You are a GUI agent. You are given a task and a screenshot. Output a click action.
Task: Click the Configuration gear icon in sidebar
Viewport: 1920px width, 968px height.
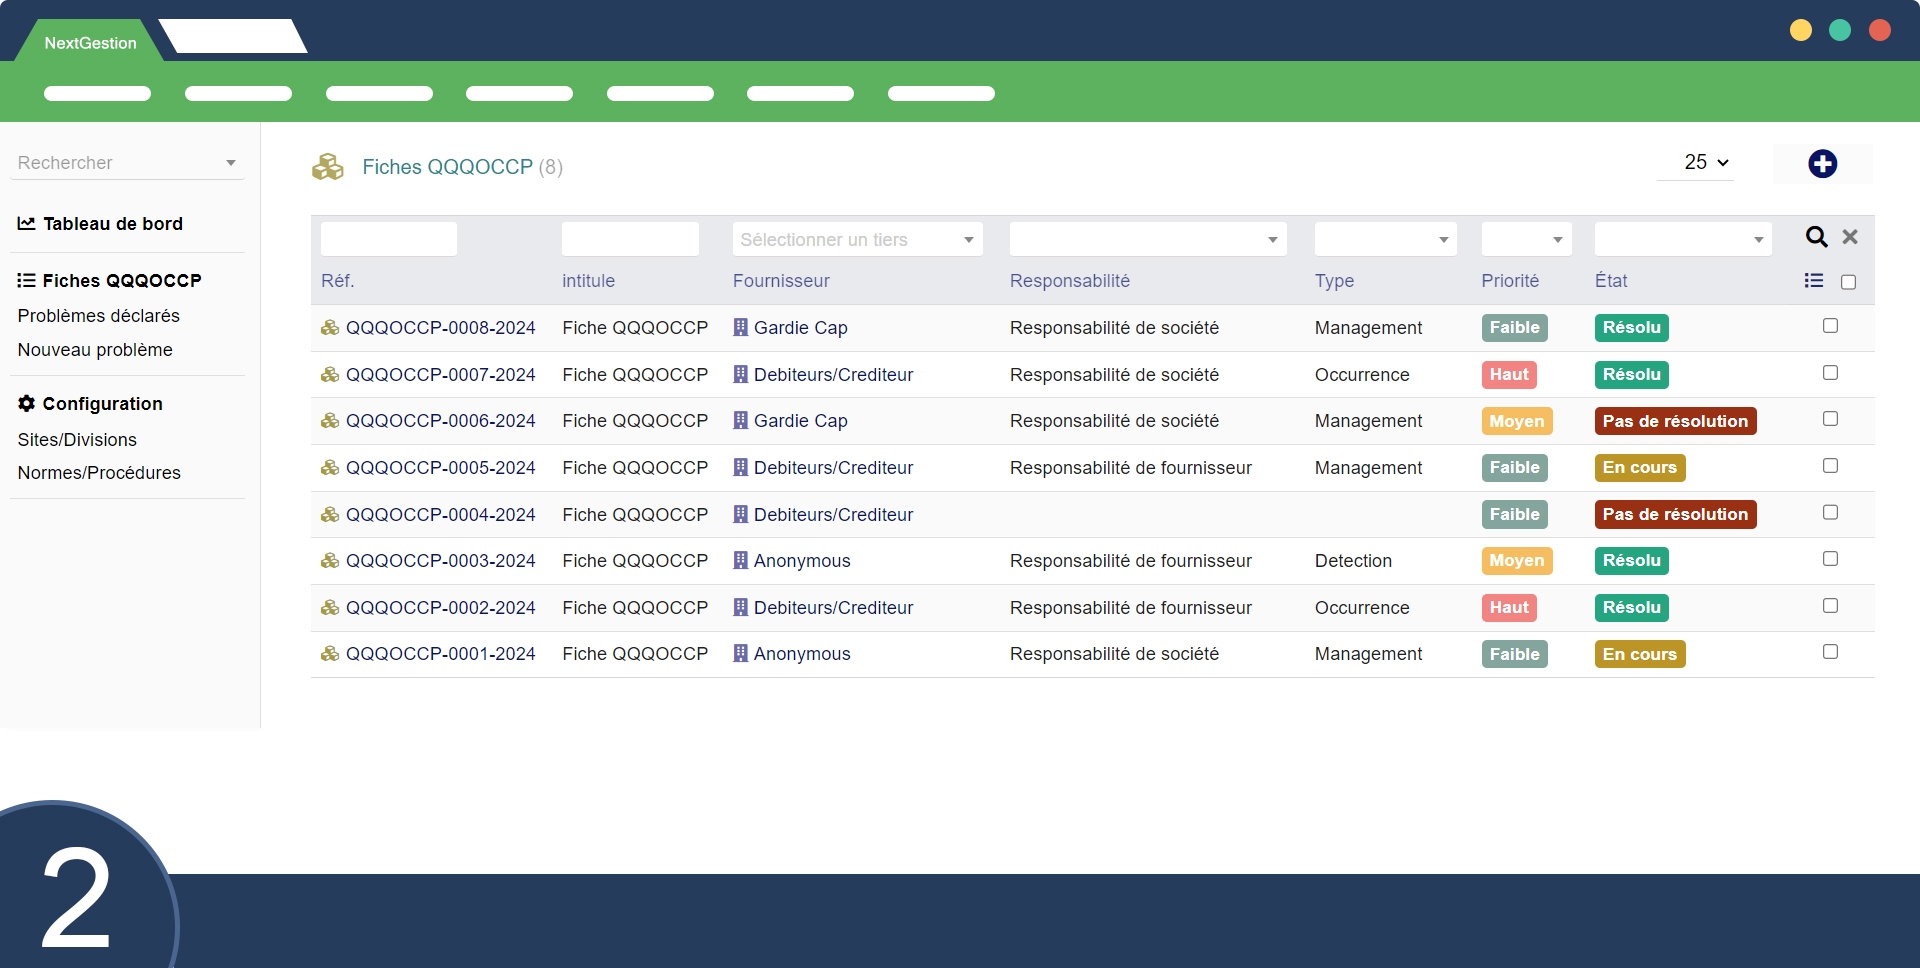click(x=27, y=403)
